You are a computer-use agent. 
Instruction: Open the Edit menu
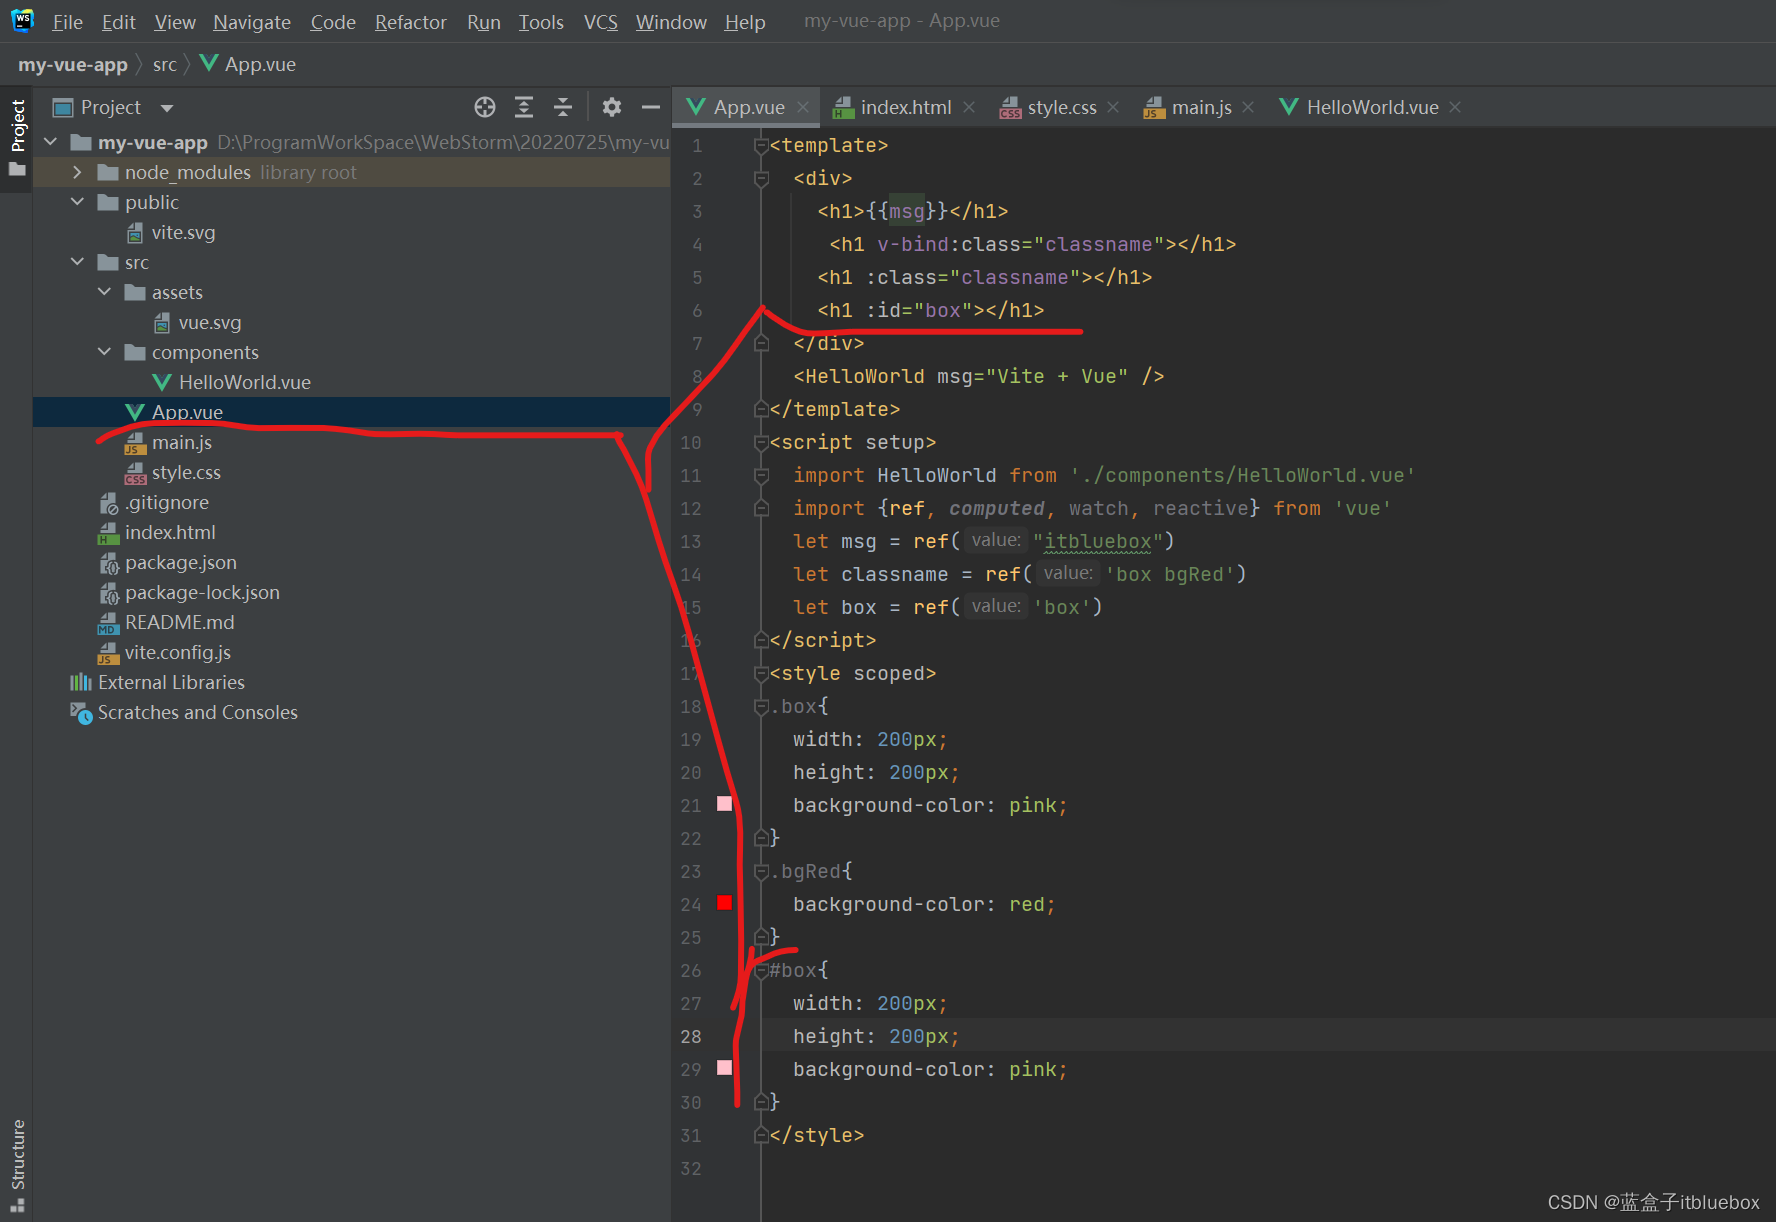pyautogui.click(x=118, y=22)
